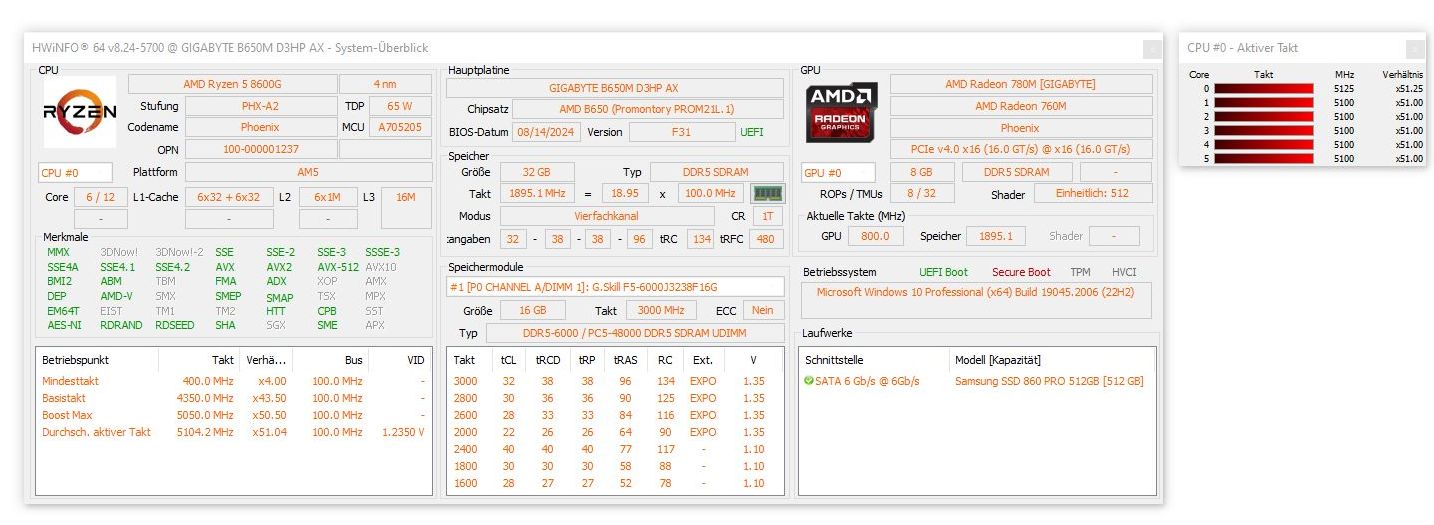Click the Bus column header
This screenshot has height=525, width=1434.
click(330, 360)
